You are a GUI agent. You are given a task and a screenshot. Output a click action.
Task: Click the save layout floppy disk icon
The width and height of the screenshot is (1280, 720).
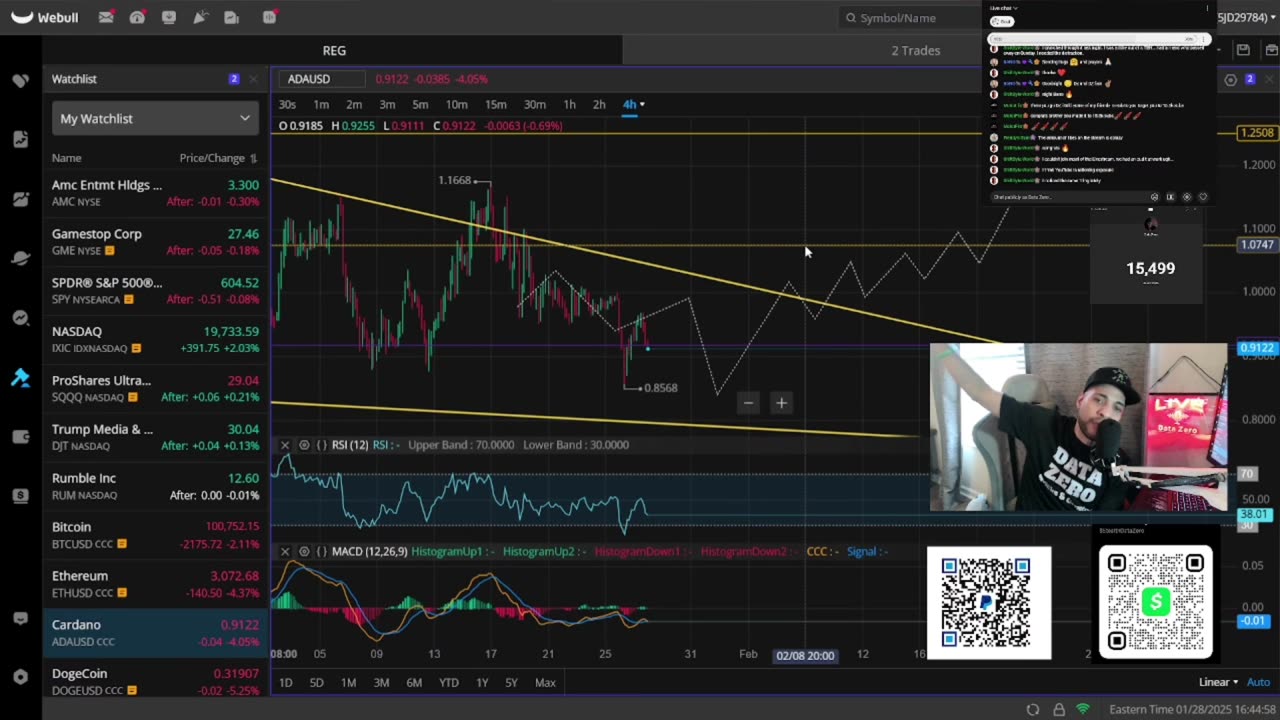tap(1243, 50)
